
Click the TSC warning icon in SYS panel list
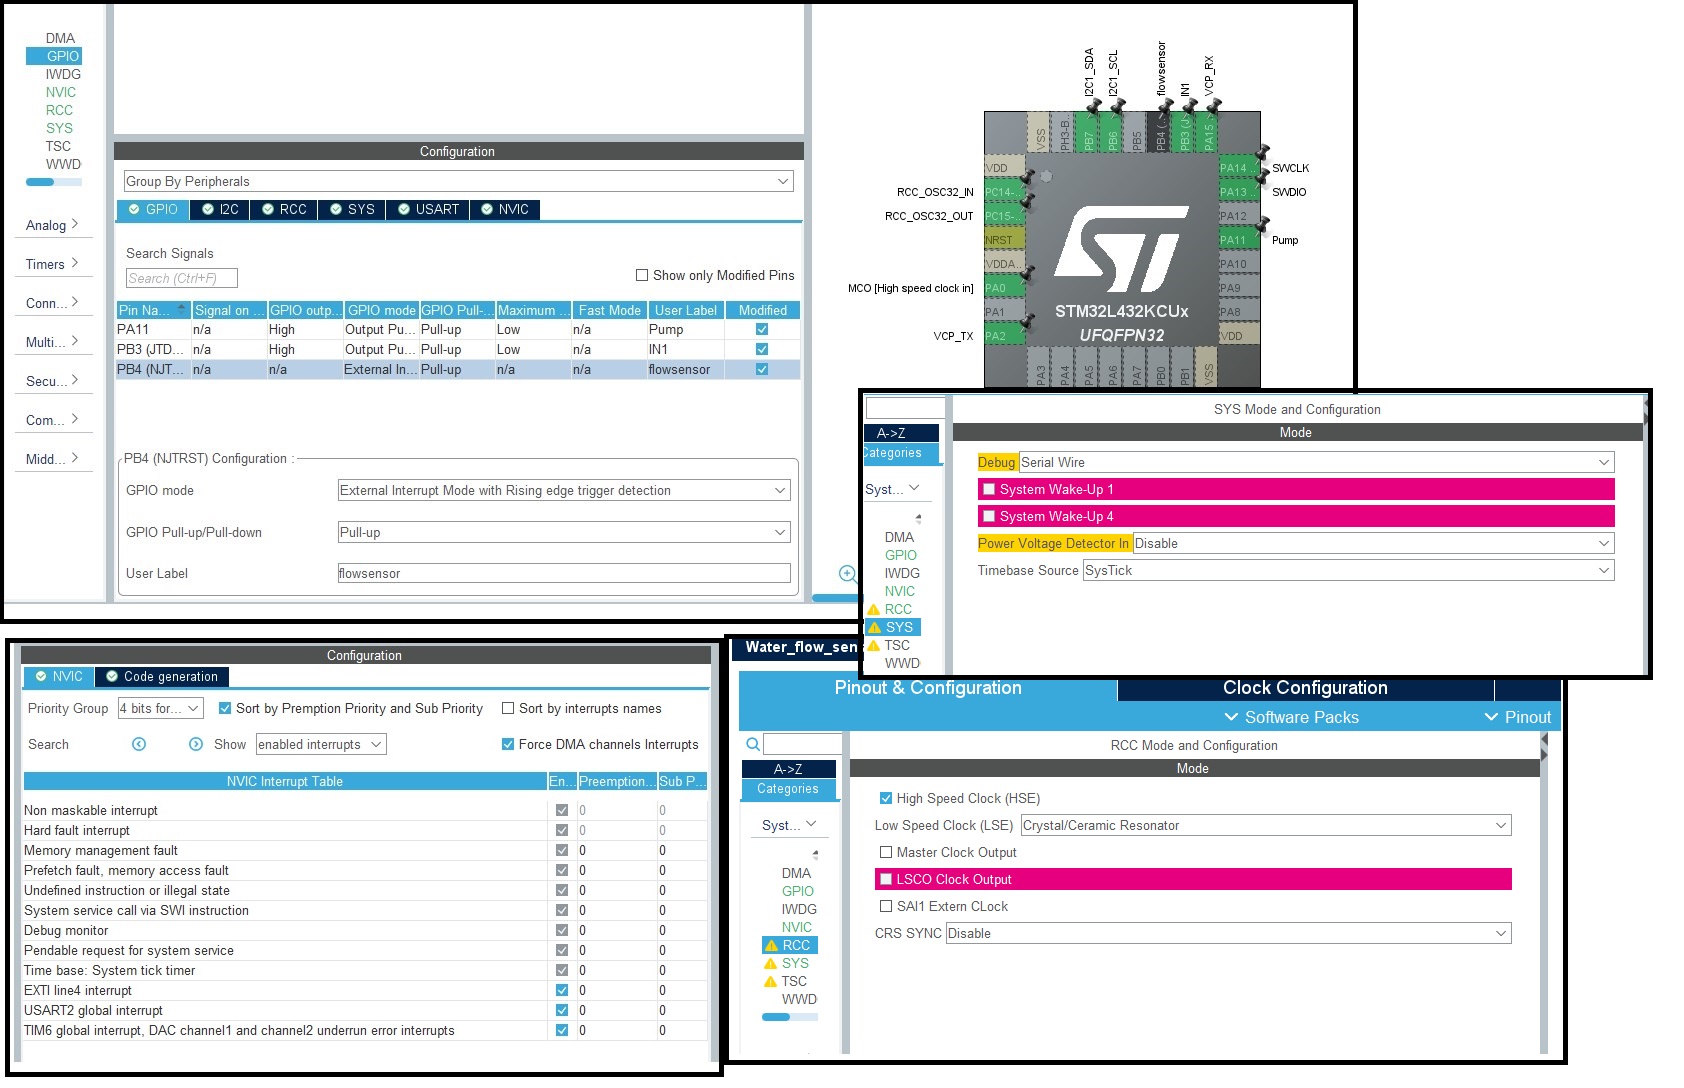tap(874, 645)
